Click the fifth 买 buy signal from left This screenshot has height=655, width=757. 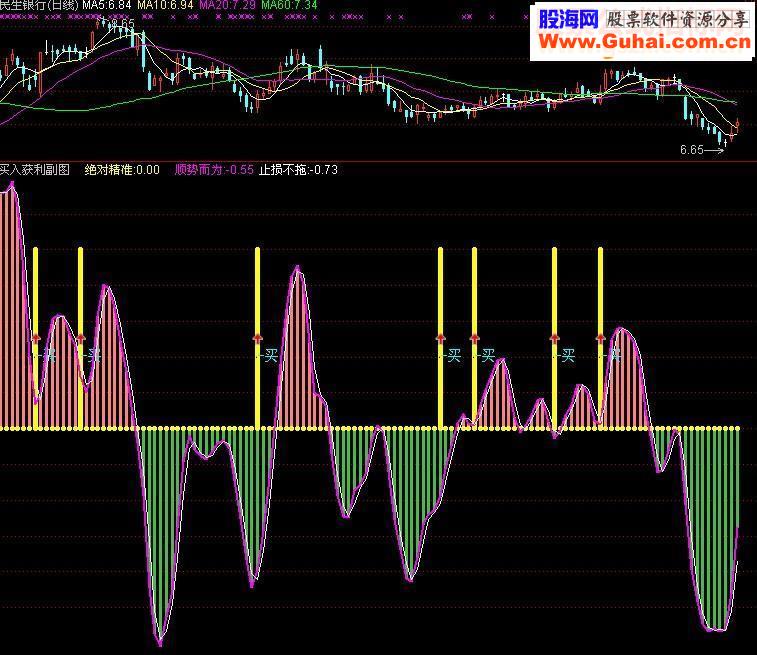point(488,356)
